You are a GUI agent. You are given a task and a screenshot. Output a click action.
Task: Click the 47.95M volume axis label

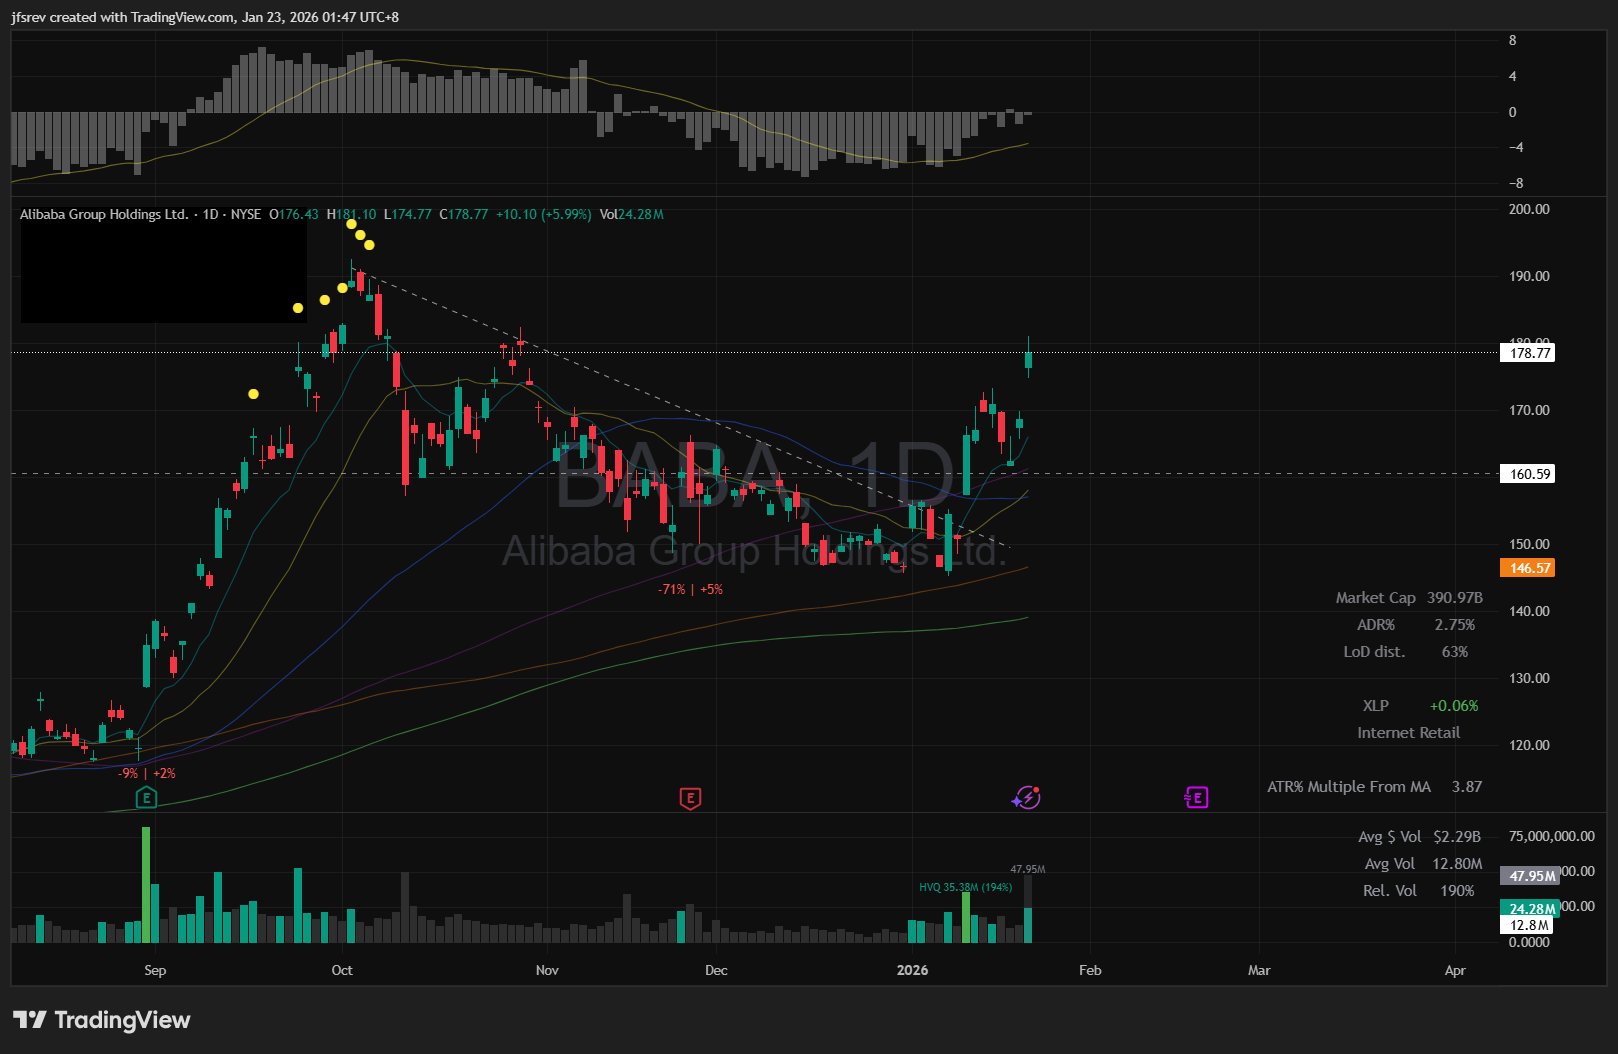[1529, 876]
